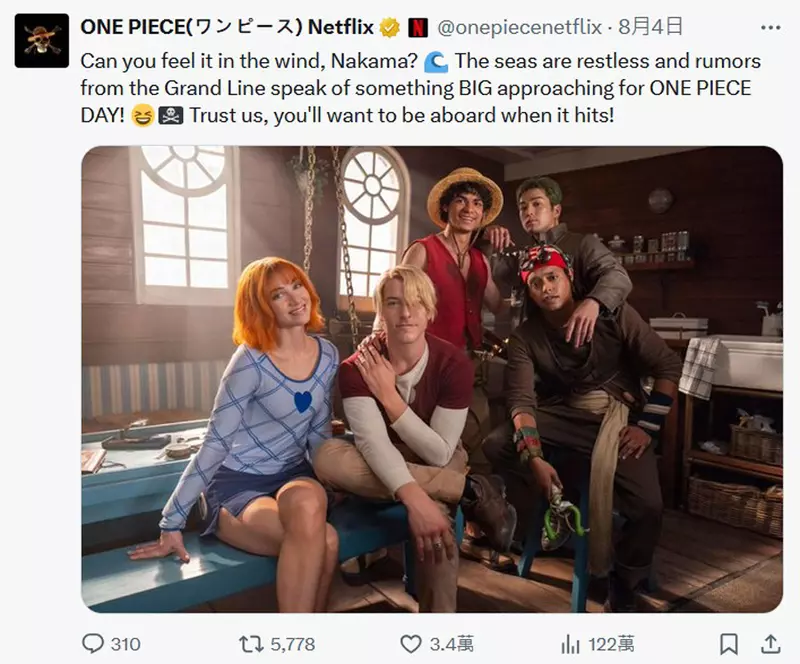
Task: Click the reply speech bubble icon
Action: tap(93, 643)
